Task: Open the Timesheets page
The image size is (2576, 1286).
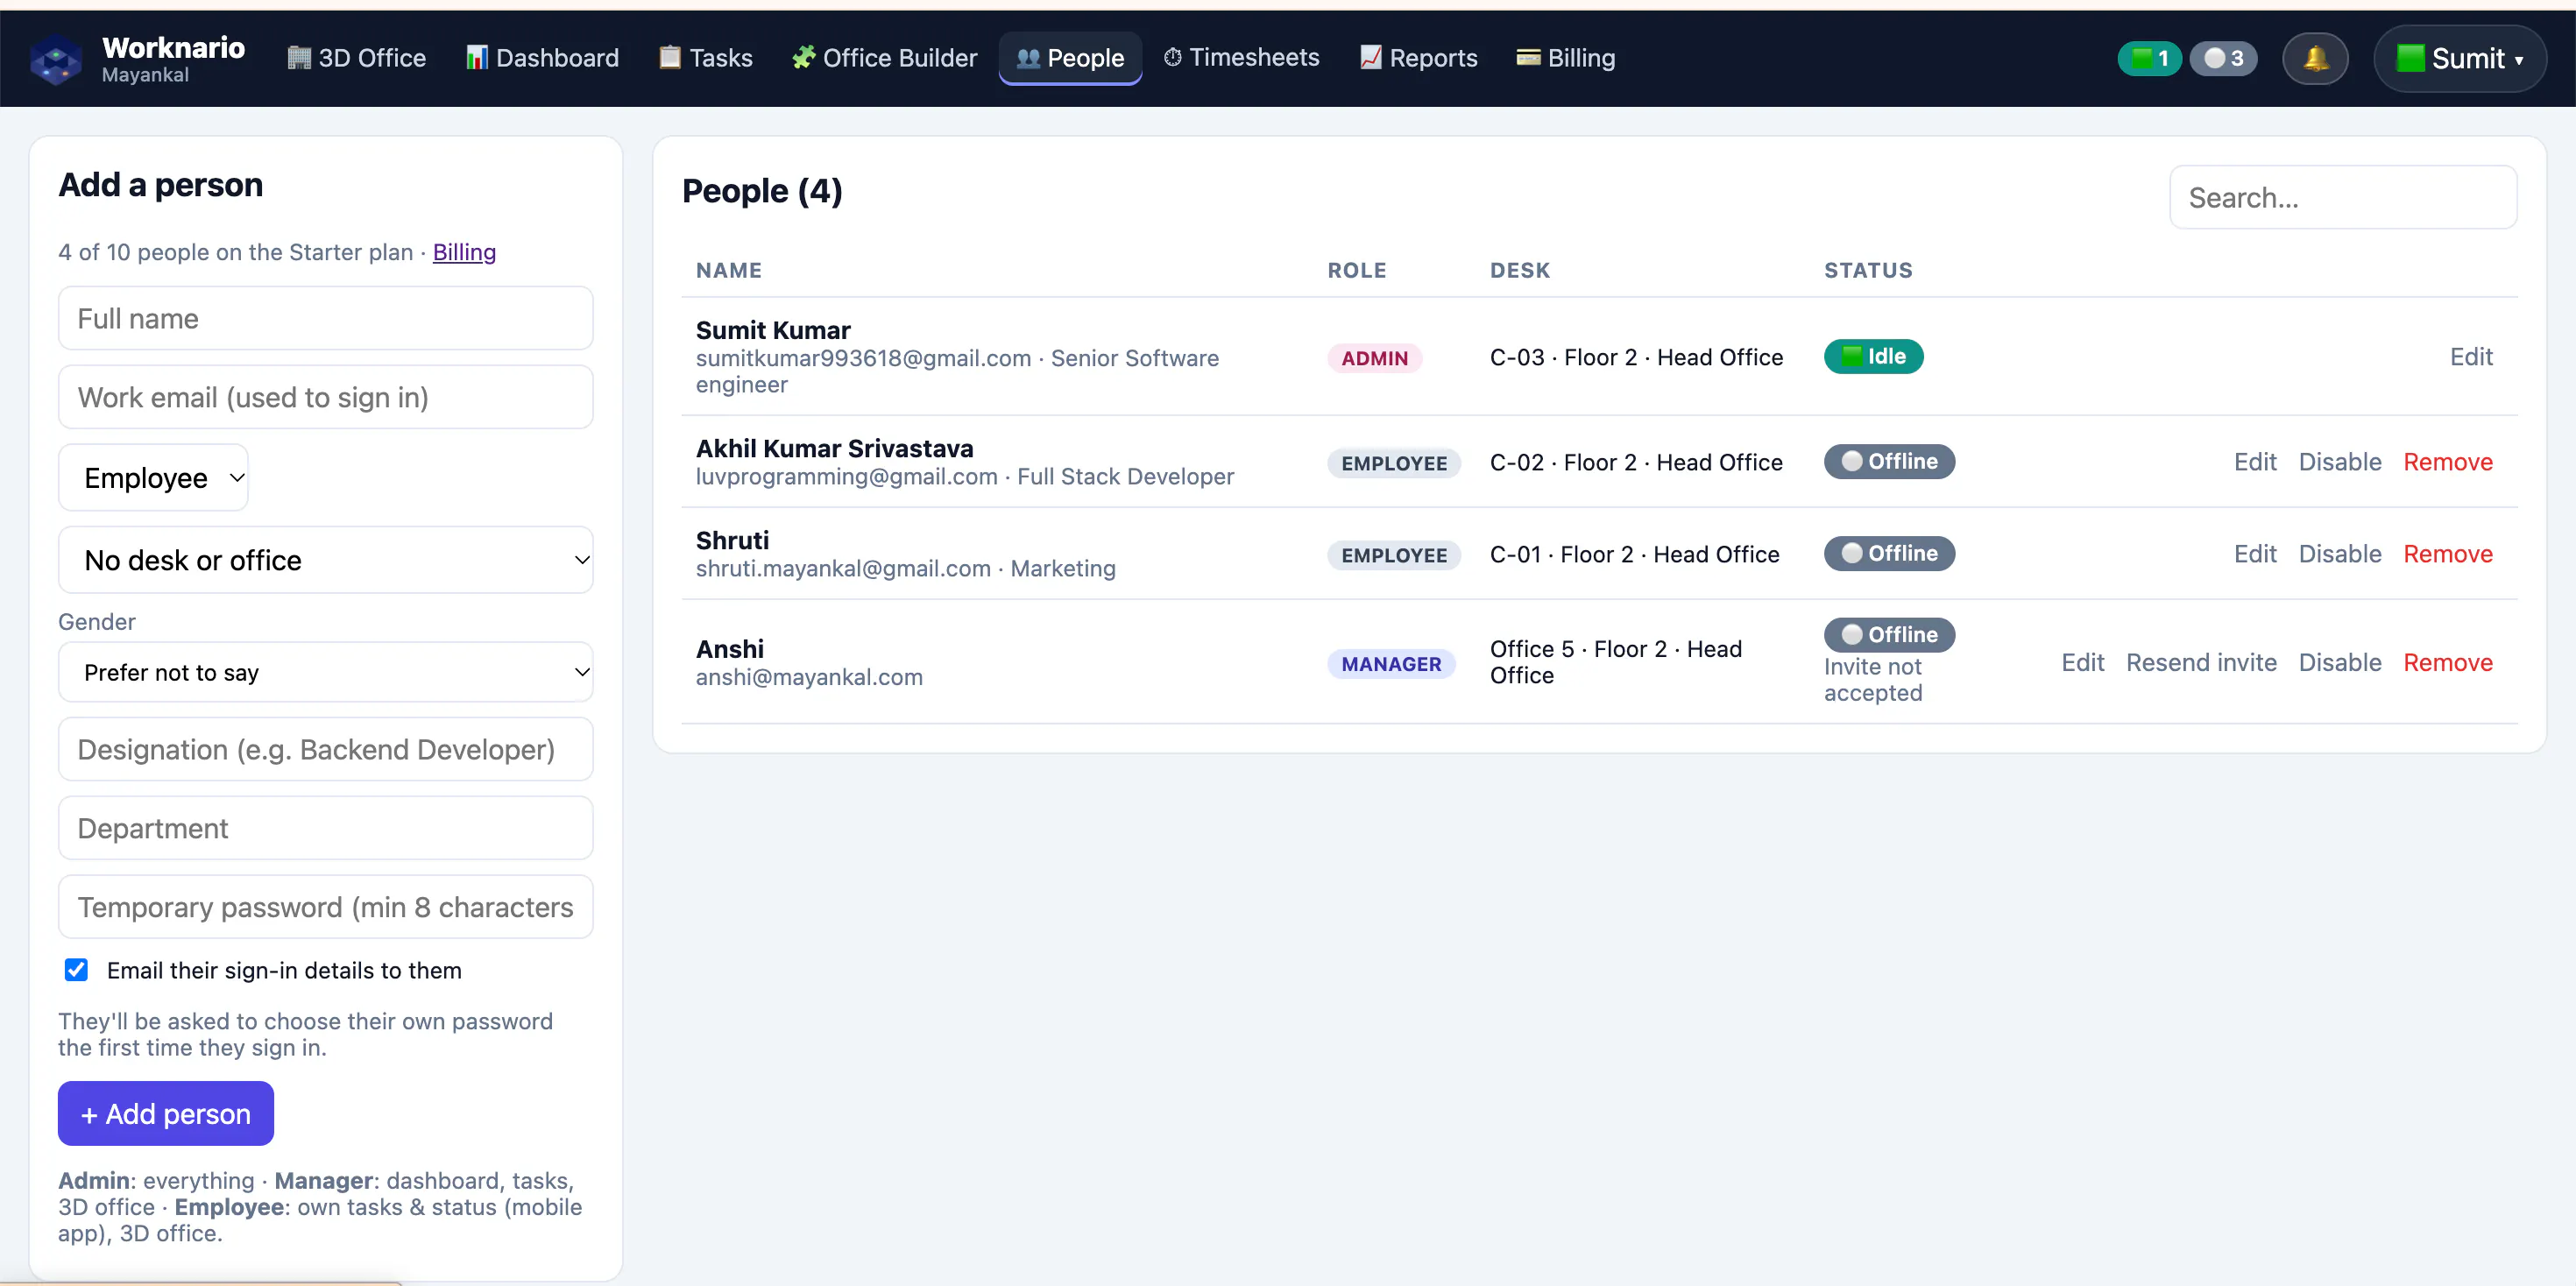Action: (1241, 58)
